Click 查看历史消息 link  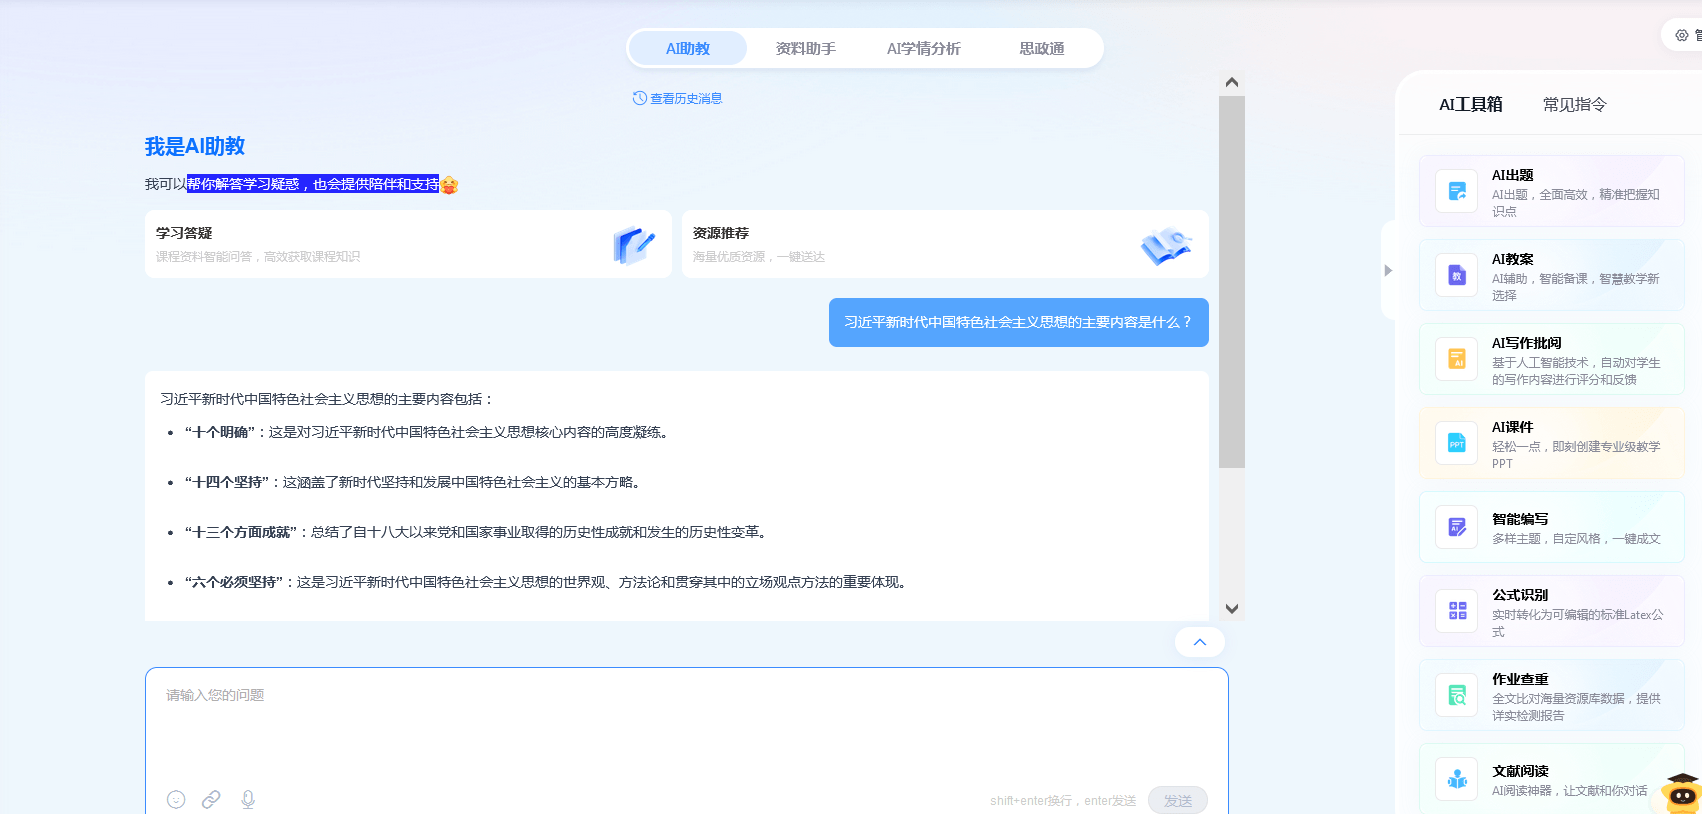(678, 98)
